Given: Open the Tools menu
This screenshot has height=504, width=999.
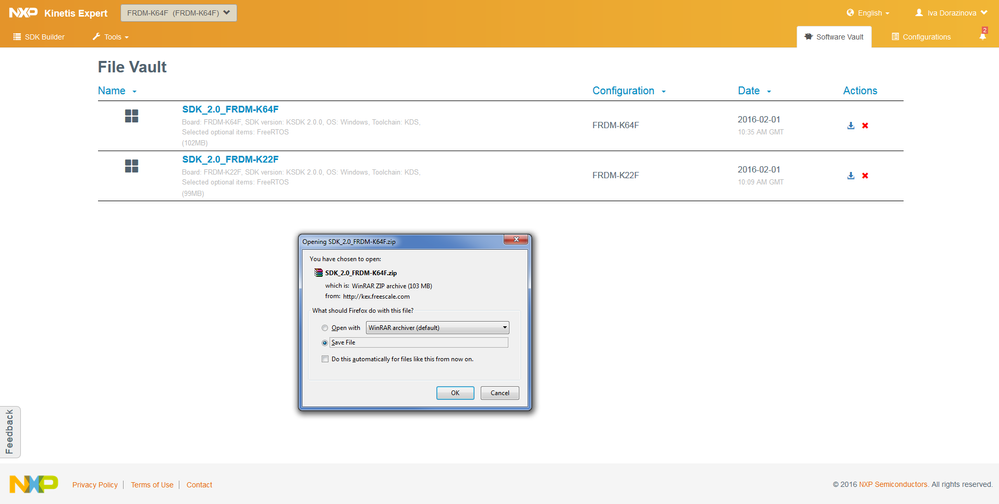Looking at the screenshot, I should coord(110,37).
